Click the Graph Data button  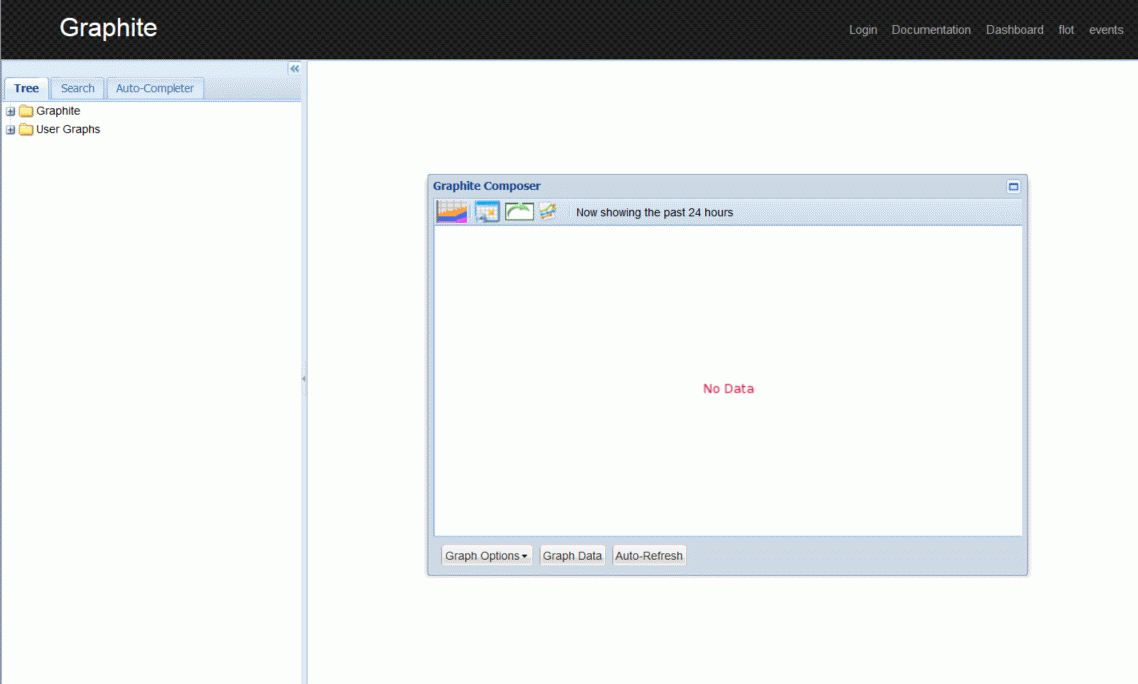click(572, 555)
